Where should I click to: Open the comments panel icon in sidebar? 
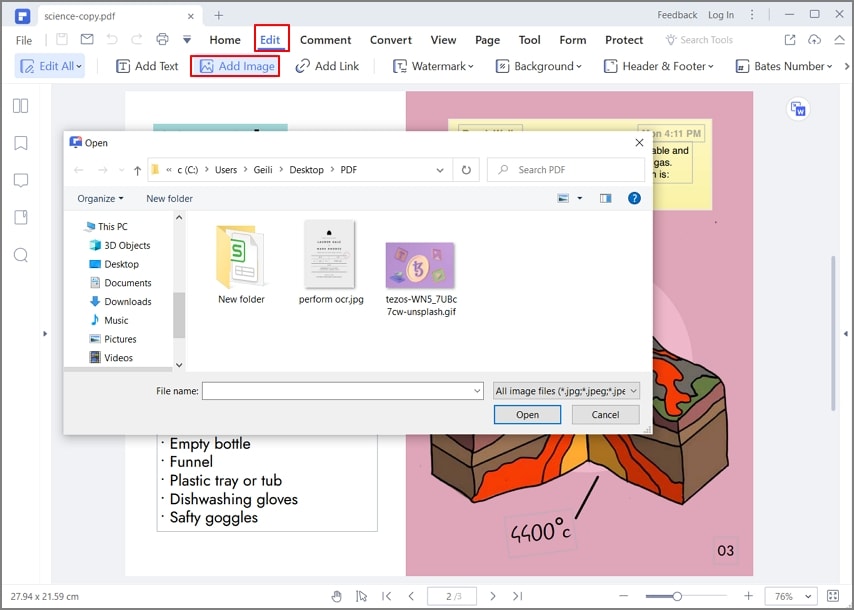[21, 180]
